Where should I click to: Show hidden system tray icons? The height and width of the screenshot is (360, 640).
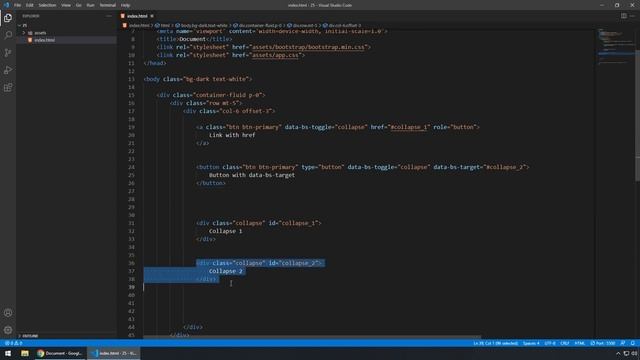(x=618, y=353)
